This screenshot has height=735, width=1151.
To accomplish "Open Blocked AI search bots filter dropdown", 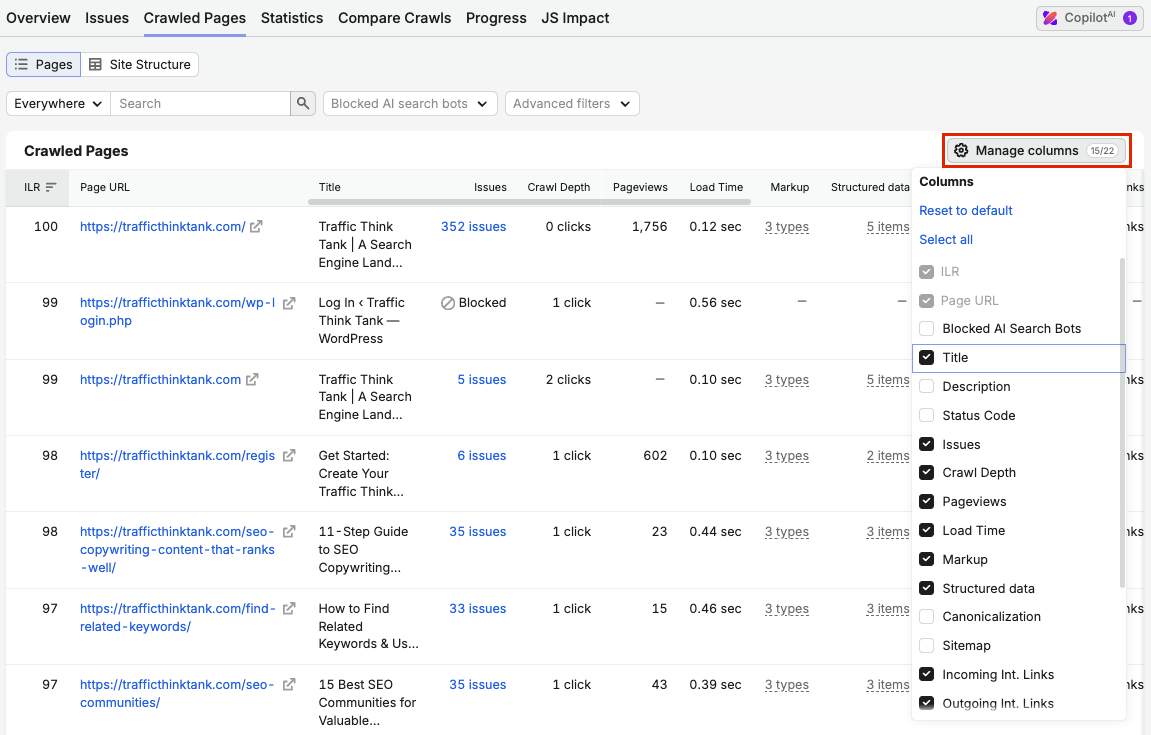I will [410, 104].
